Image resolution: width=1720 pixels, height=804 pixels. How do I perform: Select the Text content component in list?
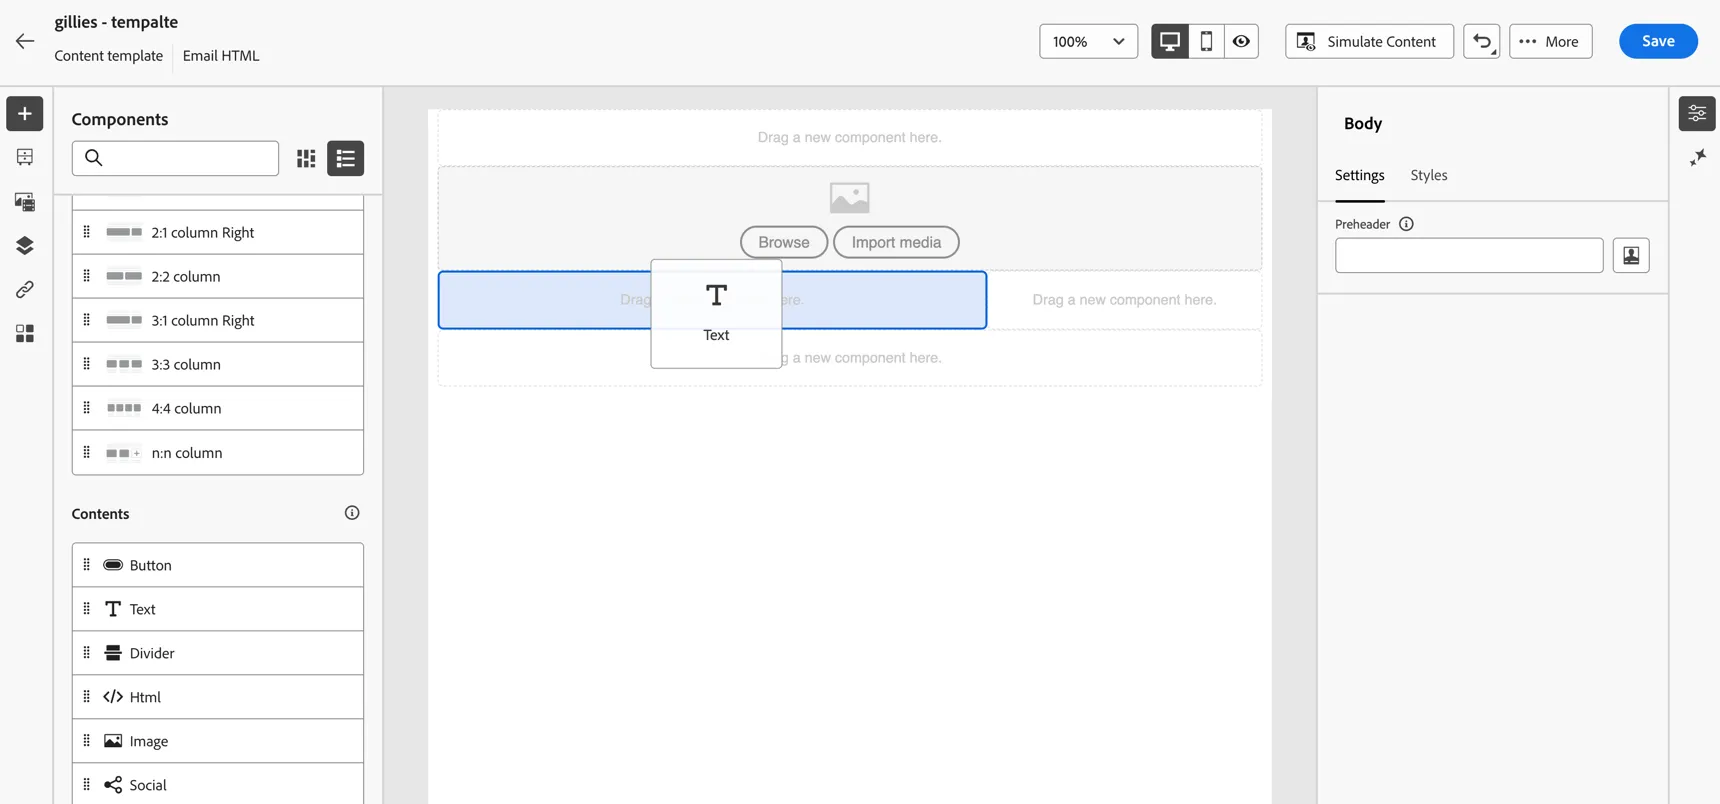point(218,609)
